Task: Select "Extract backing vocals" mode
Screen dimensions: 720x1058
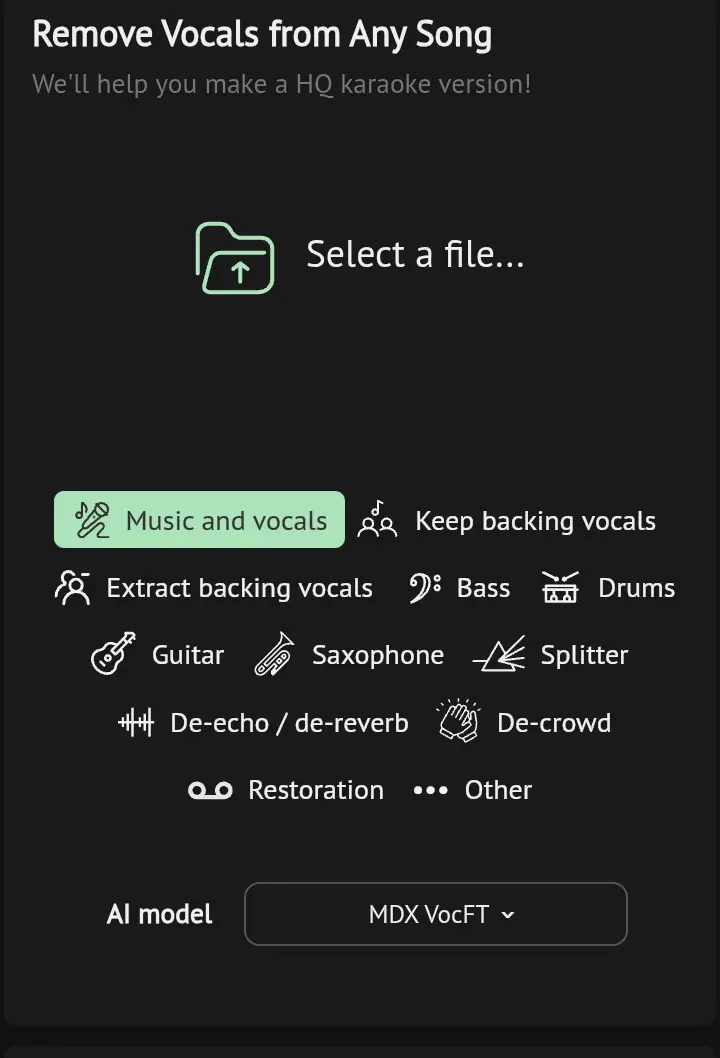Action: [x=240, y=588]
